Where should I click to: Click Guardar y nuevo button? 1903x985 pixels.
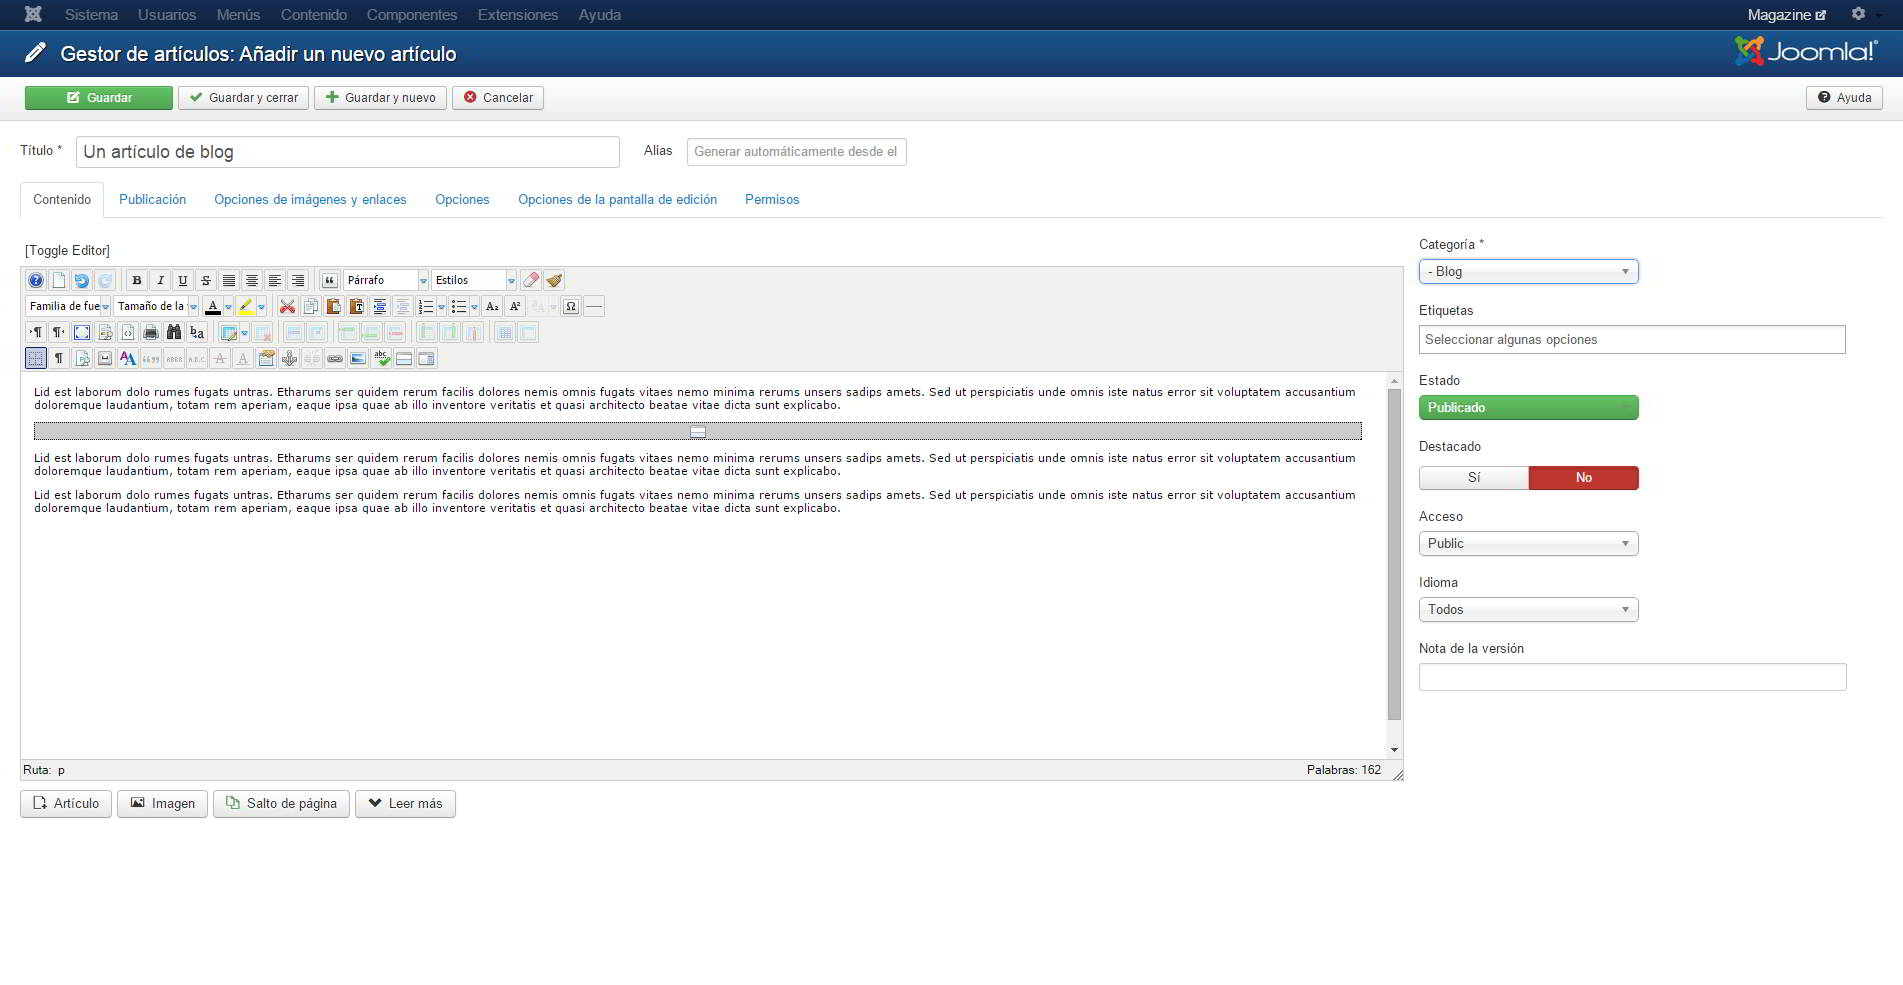pyautogui.click(x=380, y=98)
